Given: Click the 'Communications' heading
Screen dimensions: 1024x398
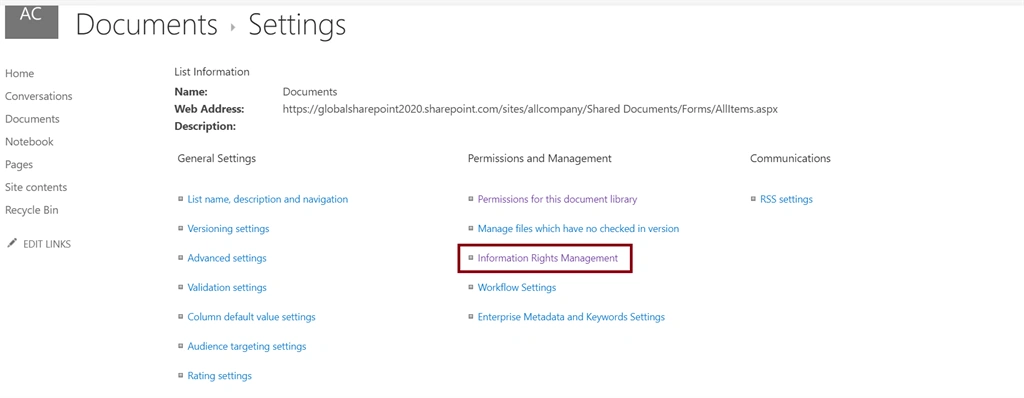Looking at the screenshot, I should 790,158.
